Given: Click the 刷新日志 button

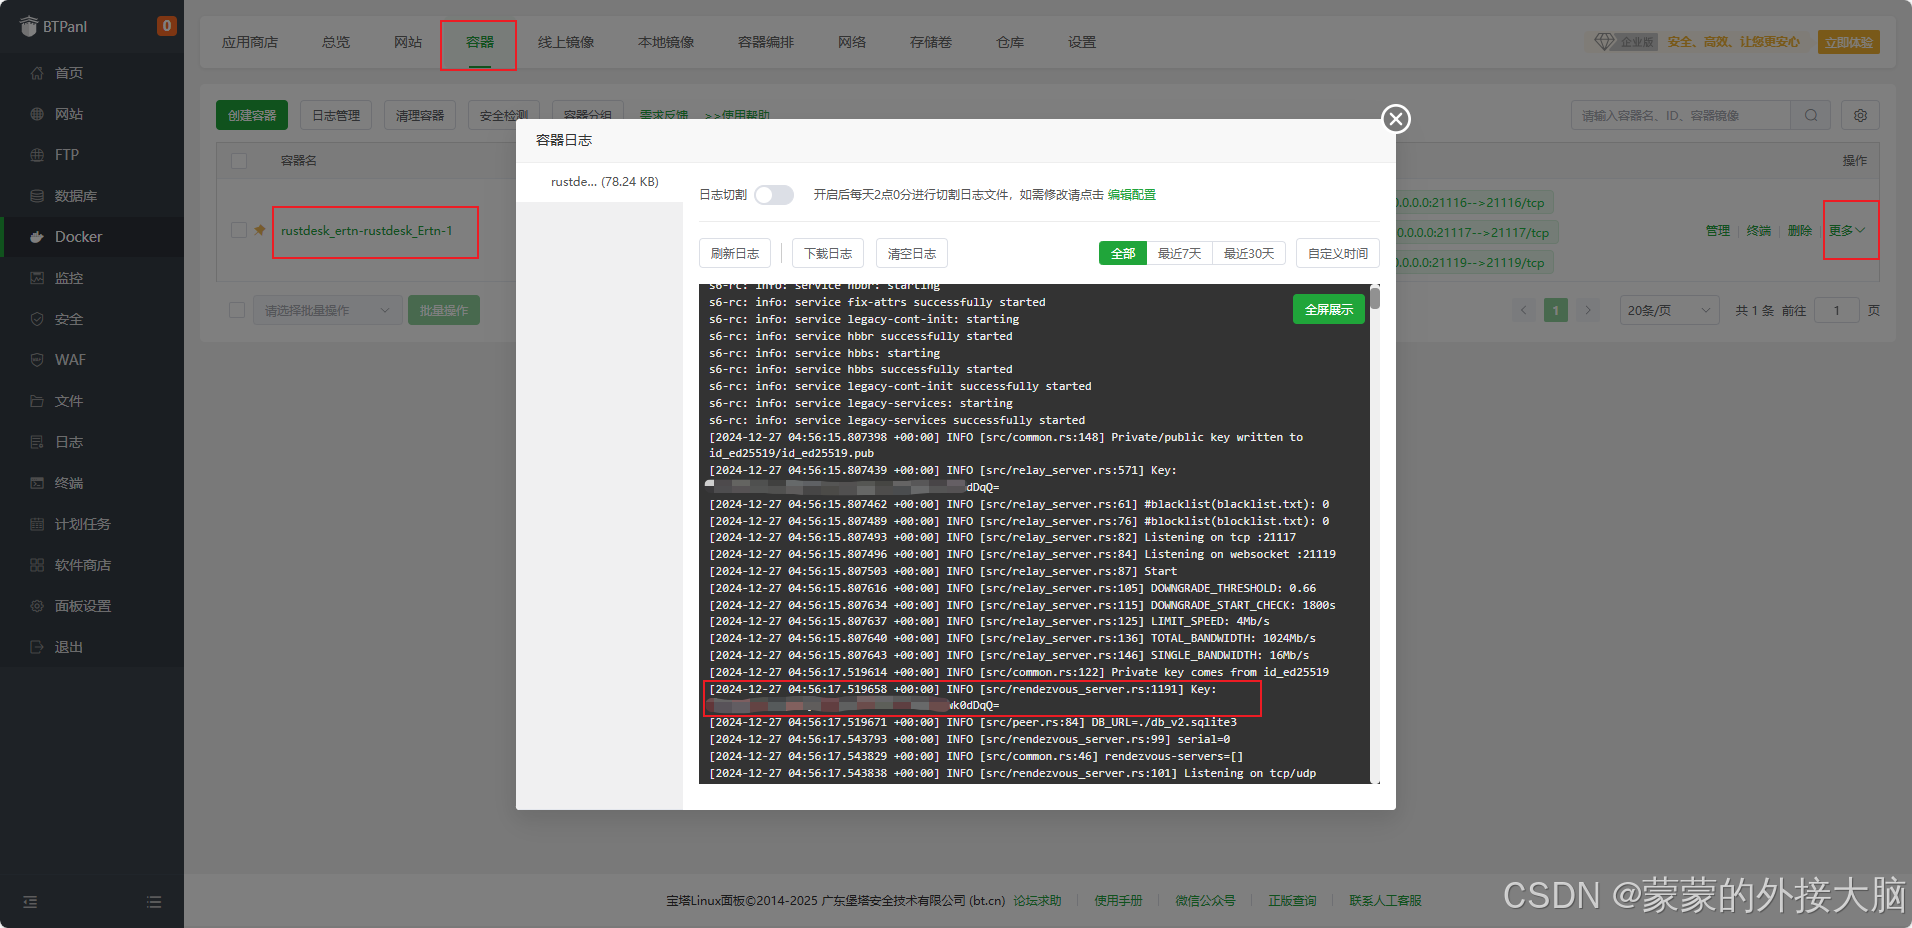Looking at the screenshot, I should 735,253.
